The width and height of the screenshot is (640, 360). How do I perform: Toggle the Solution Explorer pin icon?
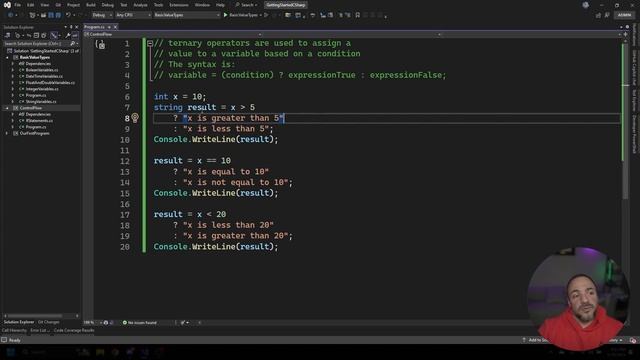tap(71, 27)
